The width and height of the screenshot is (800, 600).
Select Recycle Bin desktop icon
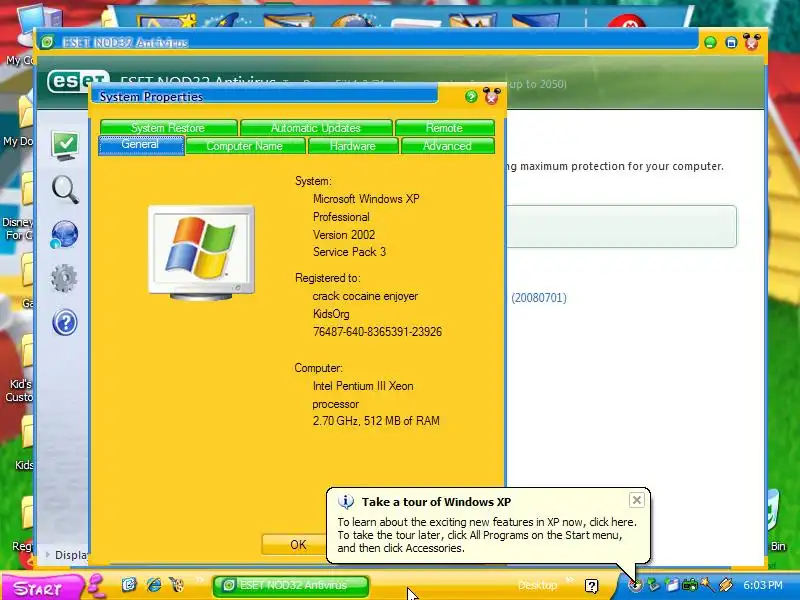[774, 520]
